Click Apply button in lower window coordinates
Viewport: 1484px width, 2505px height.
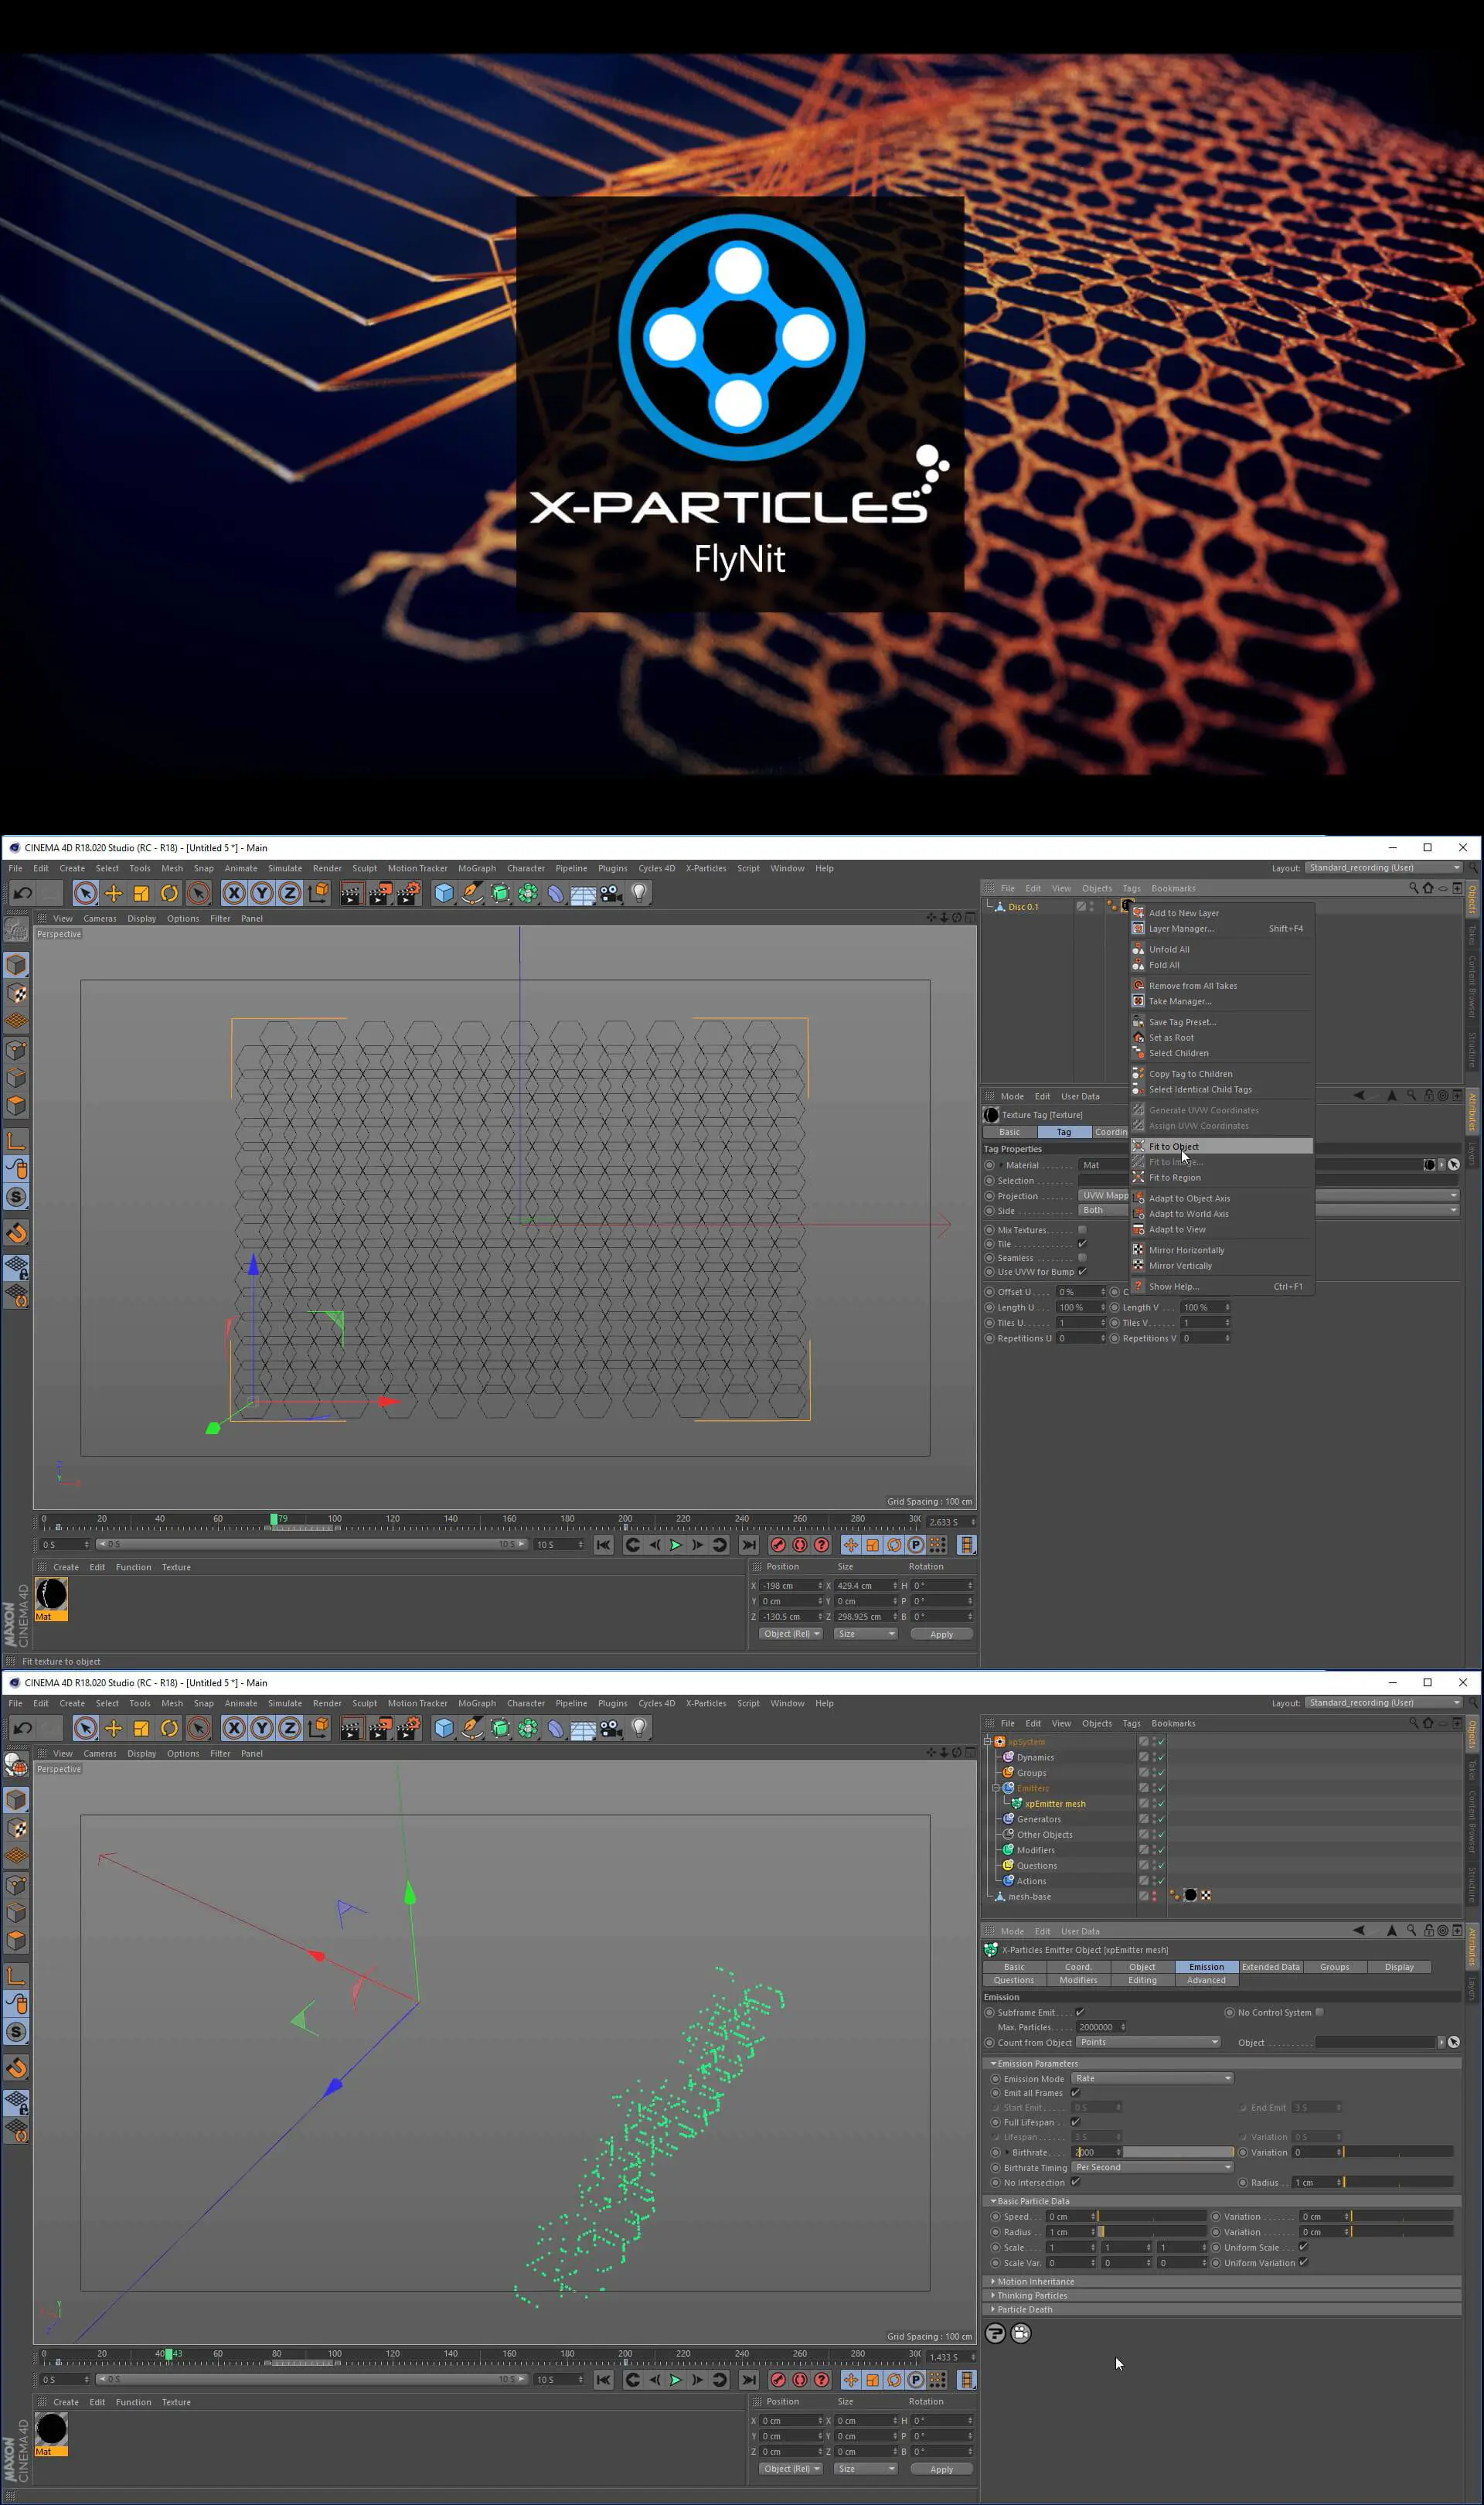coord(941,2469)
